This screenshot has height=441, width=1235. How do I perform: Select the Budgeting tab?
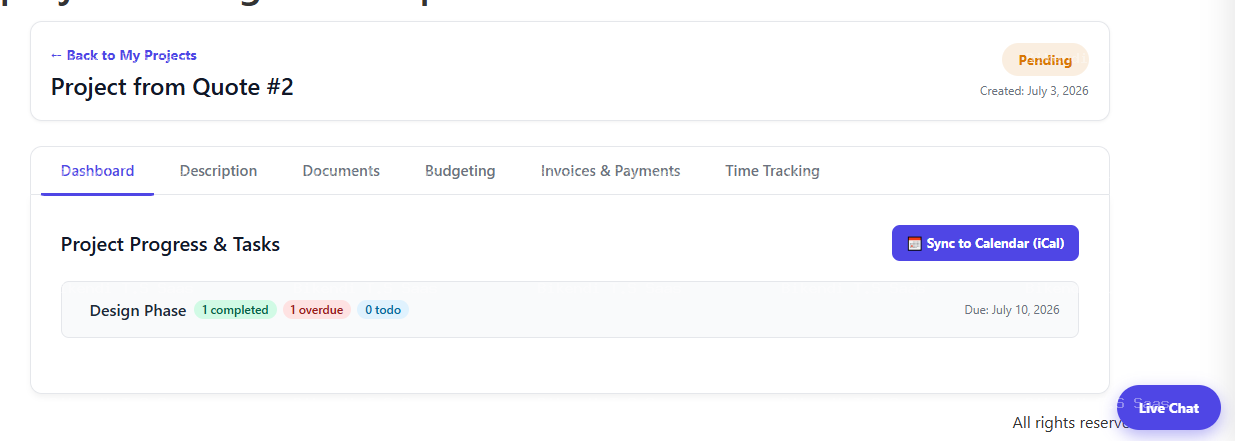coord(460,171)
